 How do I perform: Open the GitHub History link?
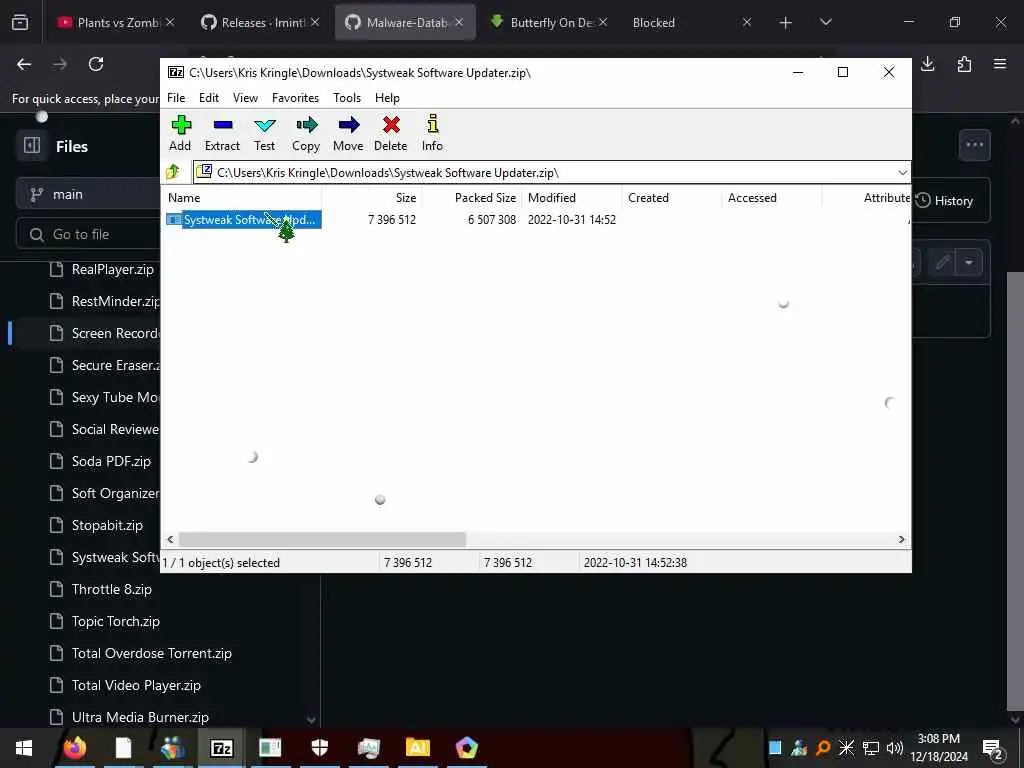click(944, 200)
